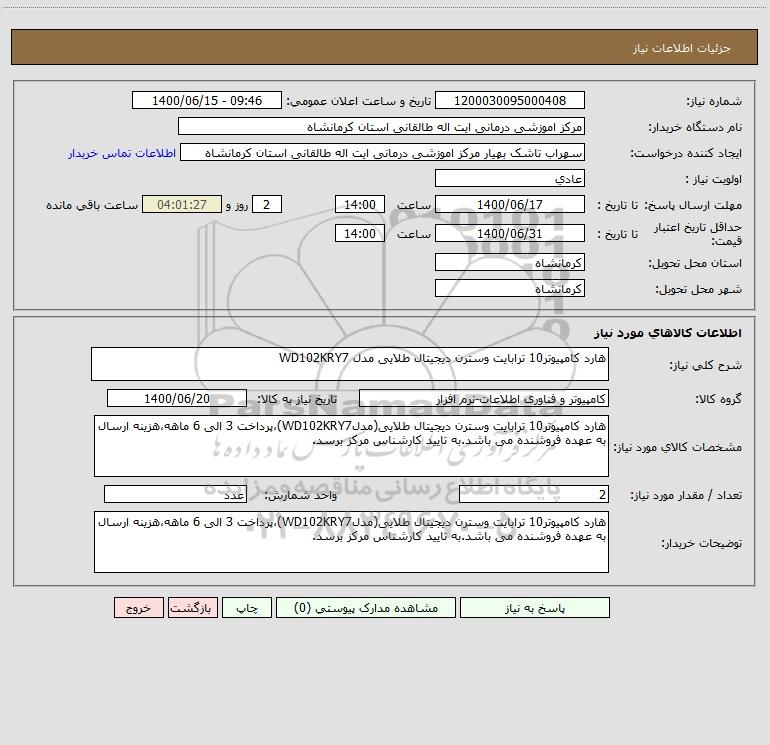Click the 'حداقل تاریخ اعتبار قیمت:' label

click(698, 234)
